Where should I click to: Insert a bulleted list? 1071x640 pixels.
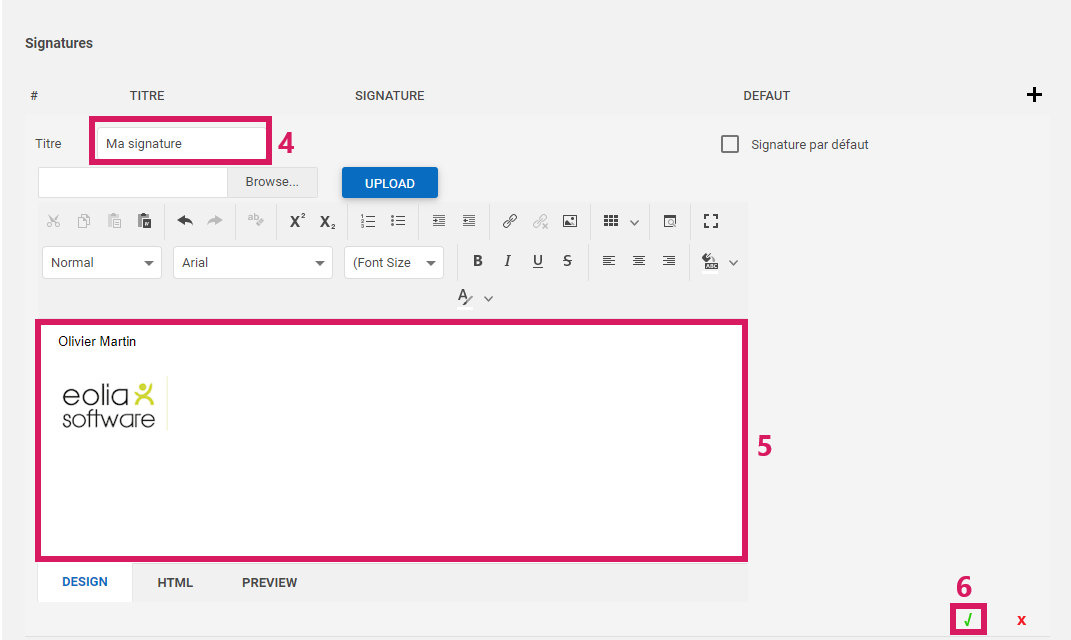tap(398, 221)
